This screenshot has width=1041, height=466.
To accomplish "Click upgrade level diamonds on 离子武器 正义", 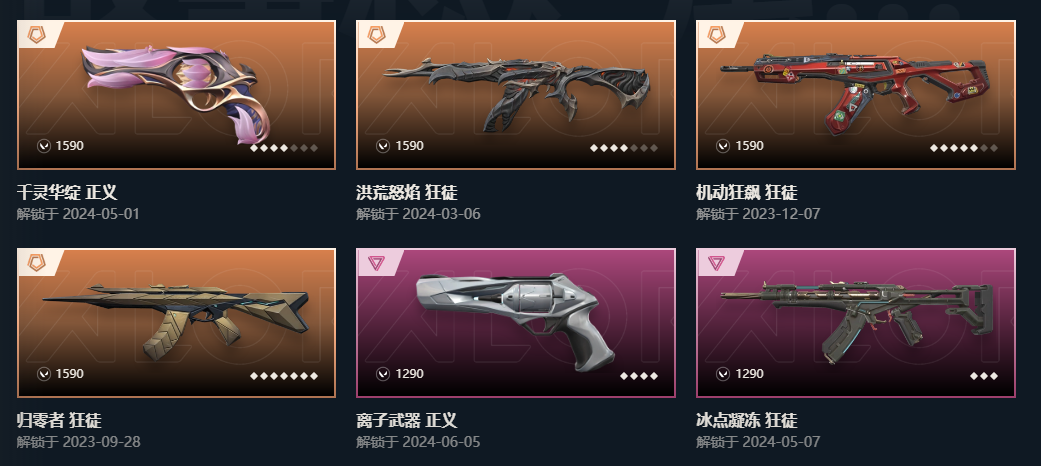I will pyautogui.click(x=639, y=376).
